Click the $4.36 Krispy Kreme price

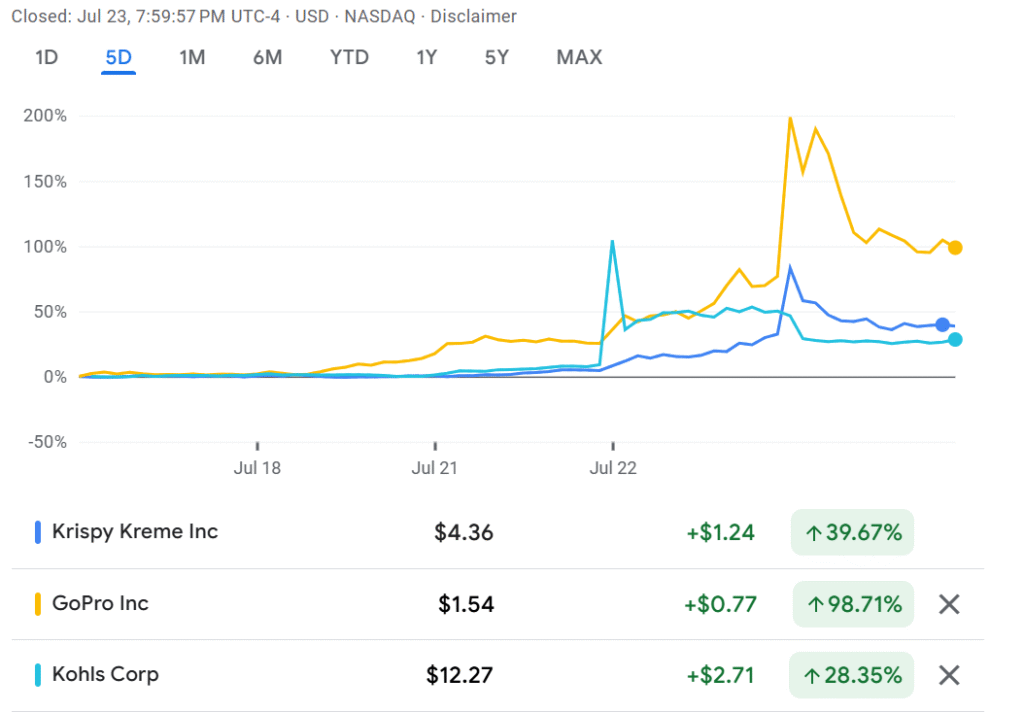(x=464, y=532)
